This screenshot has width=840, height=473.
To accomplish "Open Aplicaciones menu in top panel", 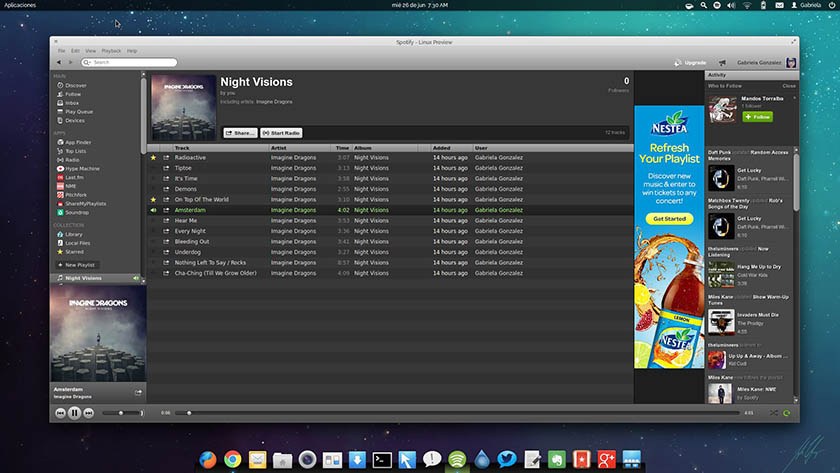I will pyautogui.click(x=20, y=5).
